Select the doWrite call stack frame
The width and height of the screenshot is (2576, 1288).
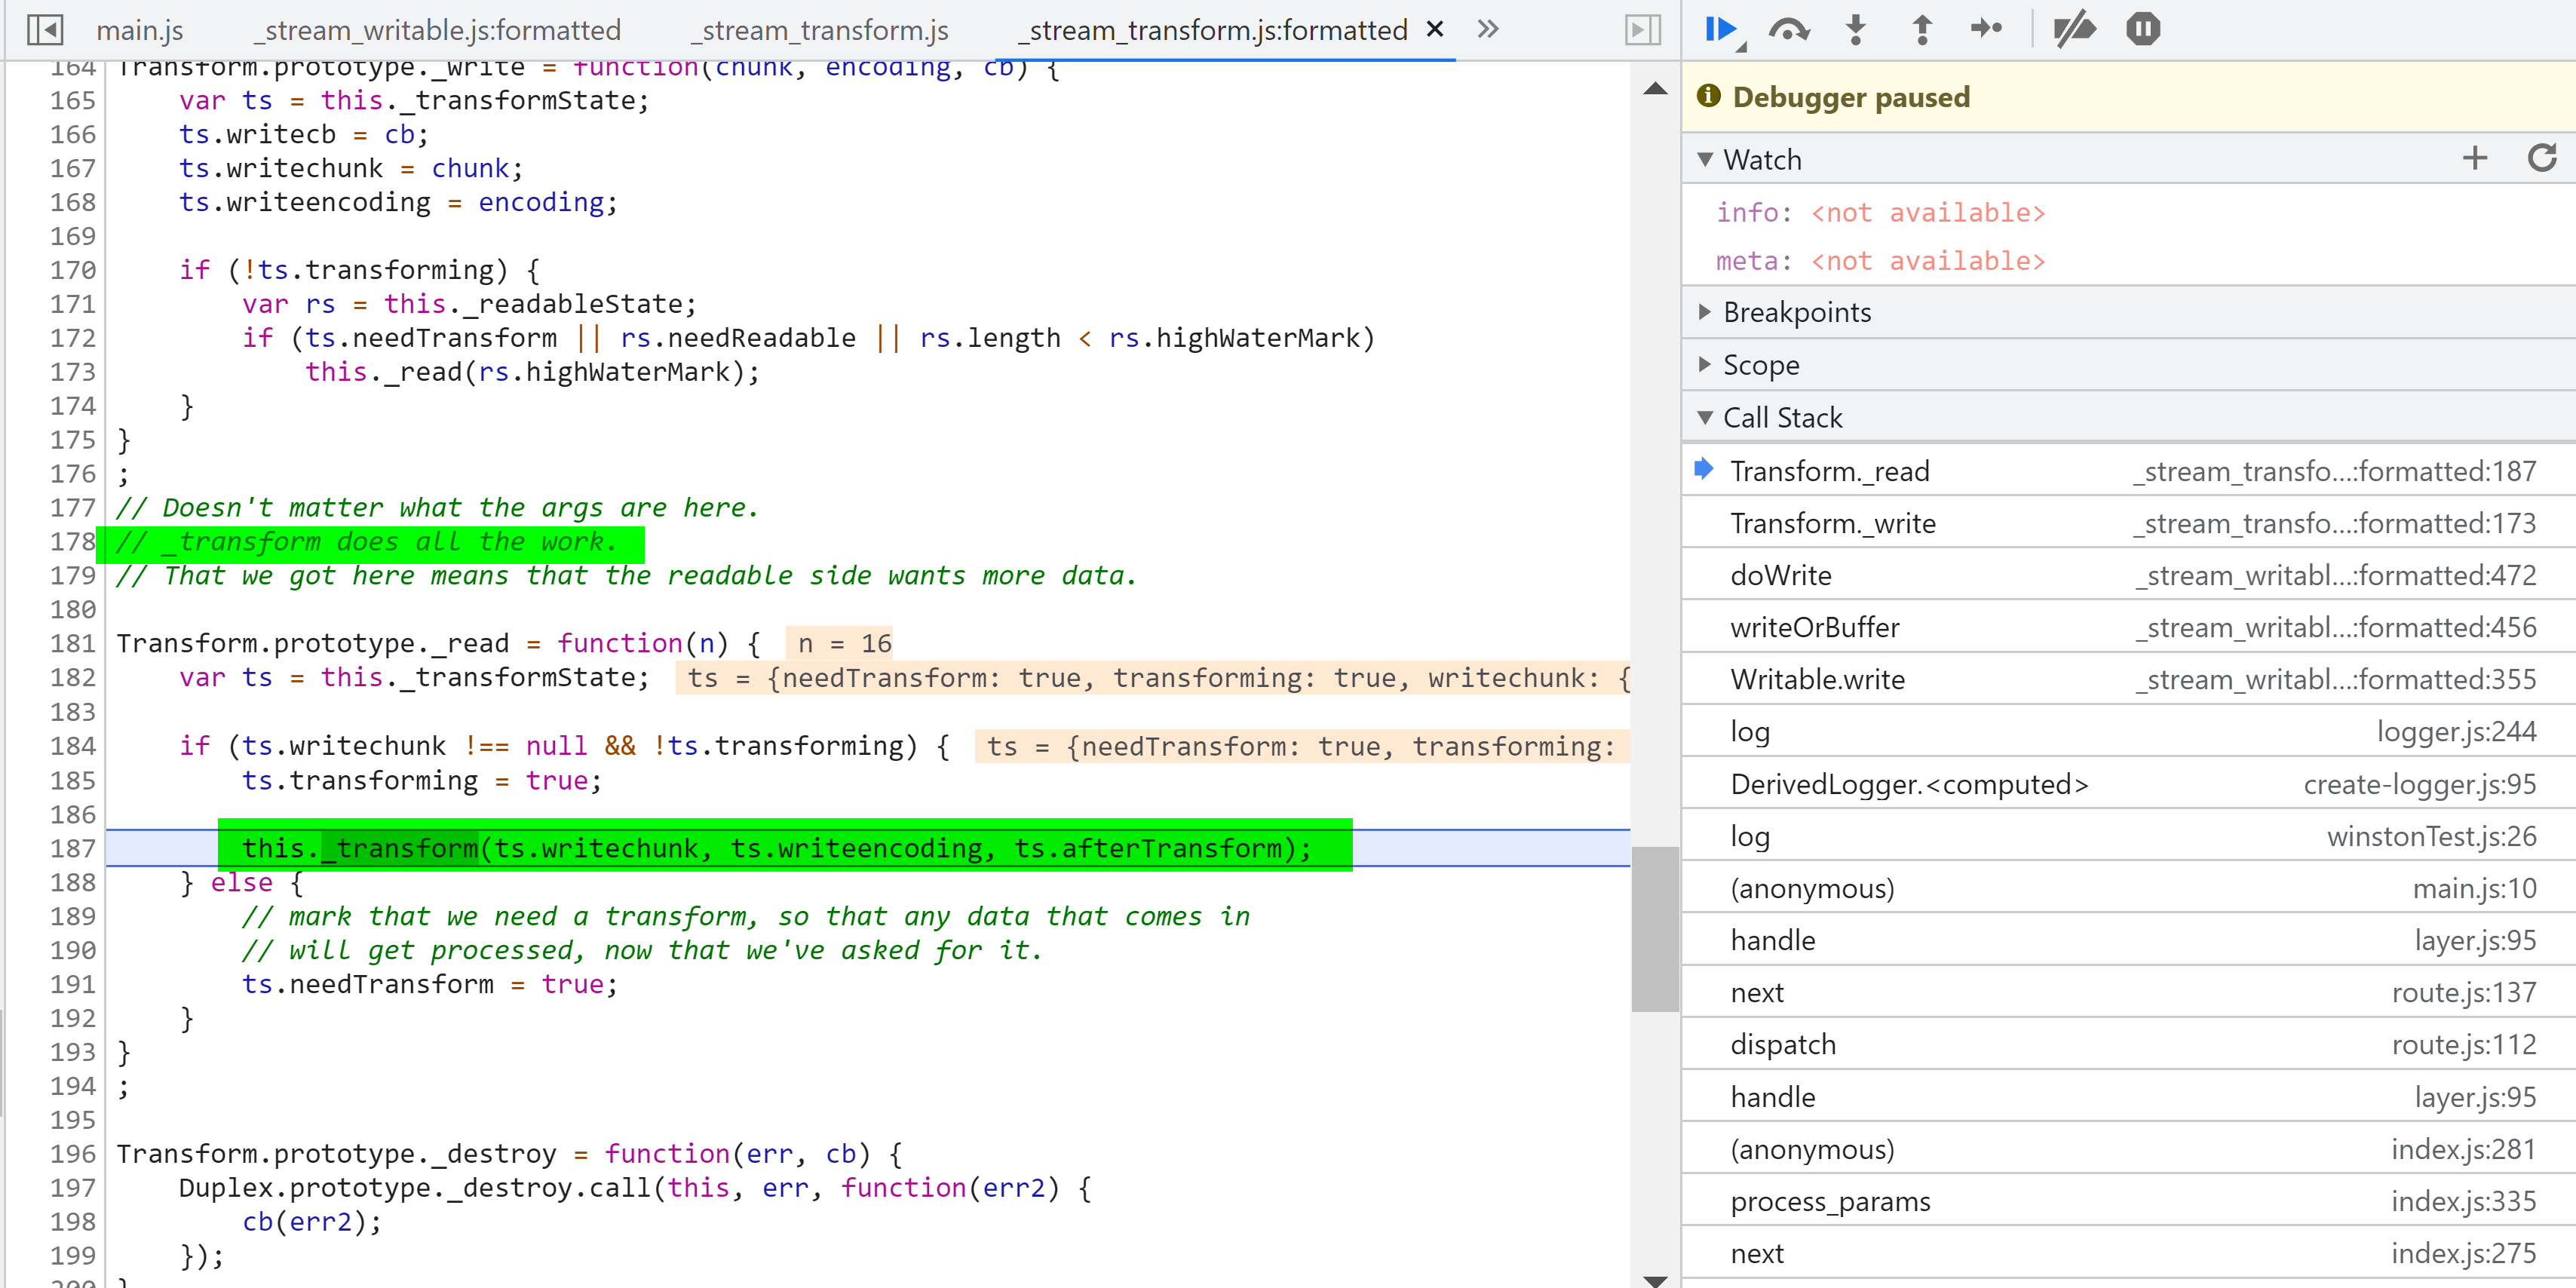(1781, 575)
